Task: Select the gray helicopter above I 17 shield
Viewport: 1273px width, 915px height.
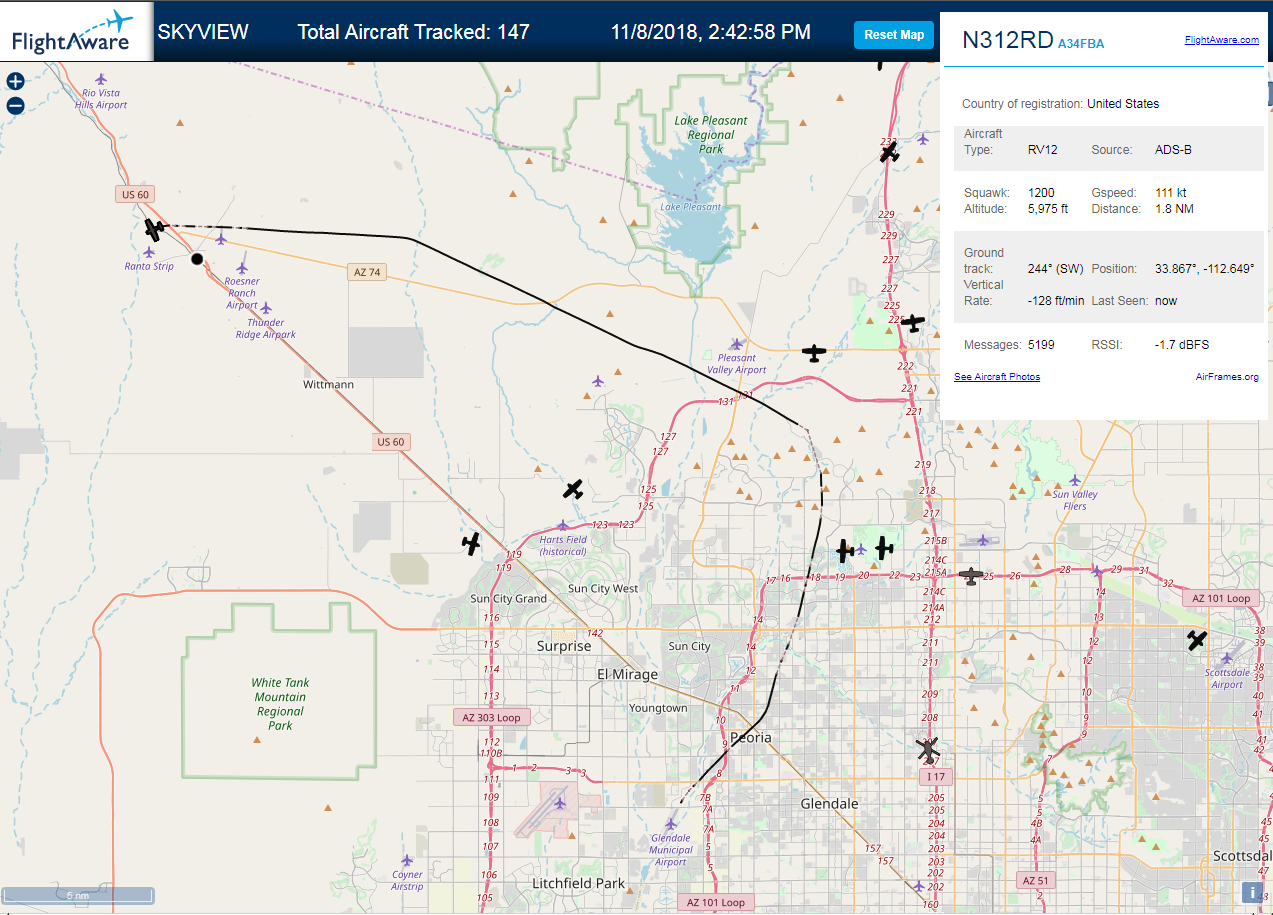Action: tap(929, 748)
